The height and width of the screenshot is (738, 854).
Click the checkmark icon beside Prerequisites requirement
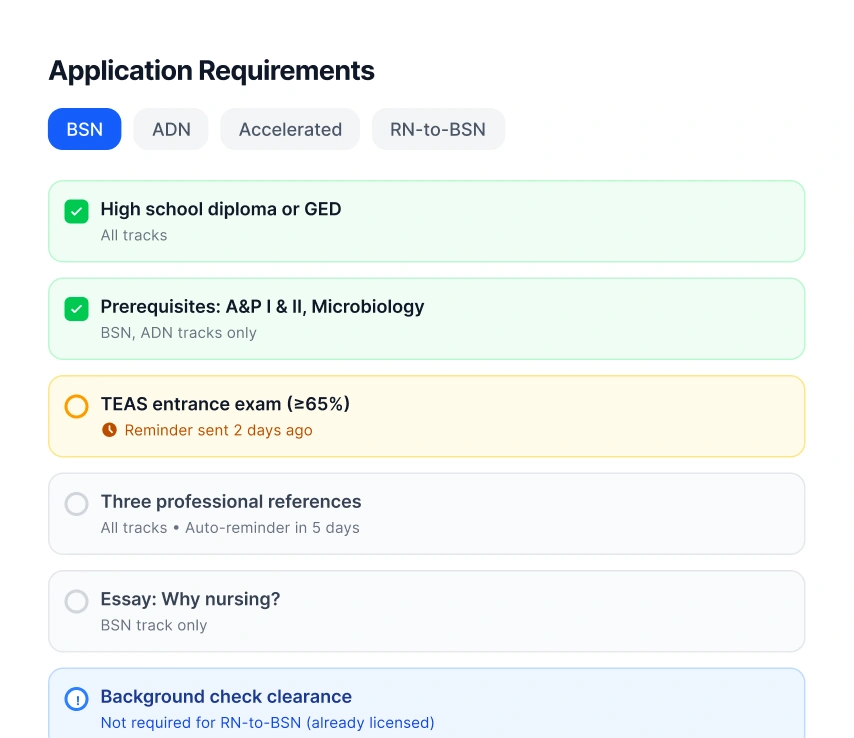76,309
